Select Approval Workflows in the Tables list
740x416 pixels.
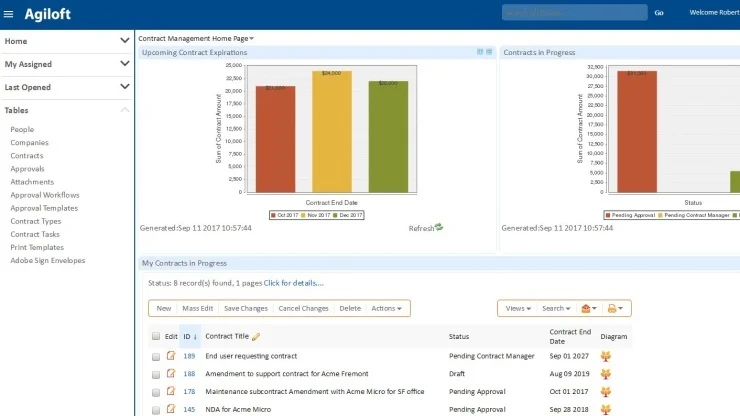coord(45,195)
